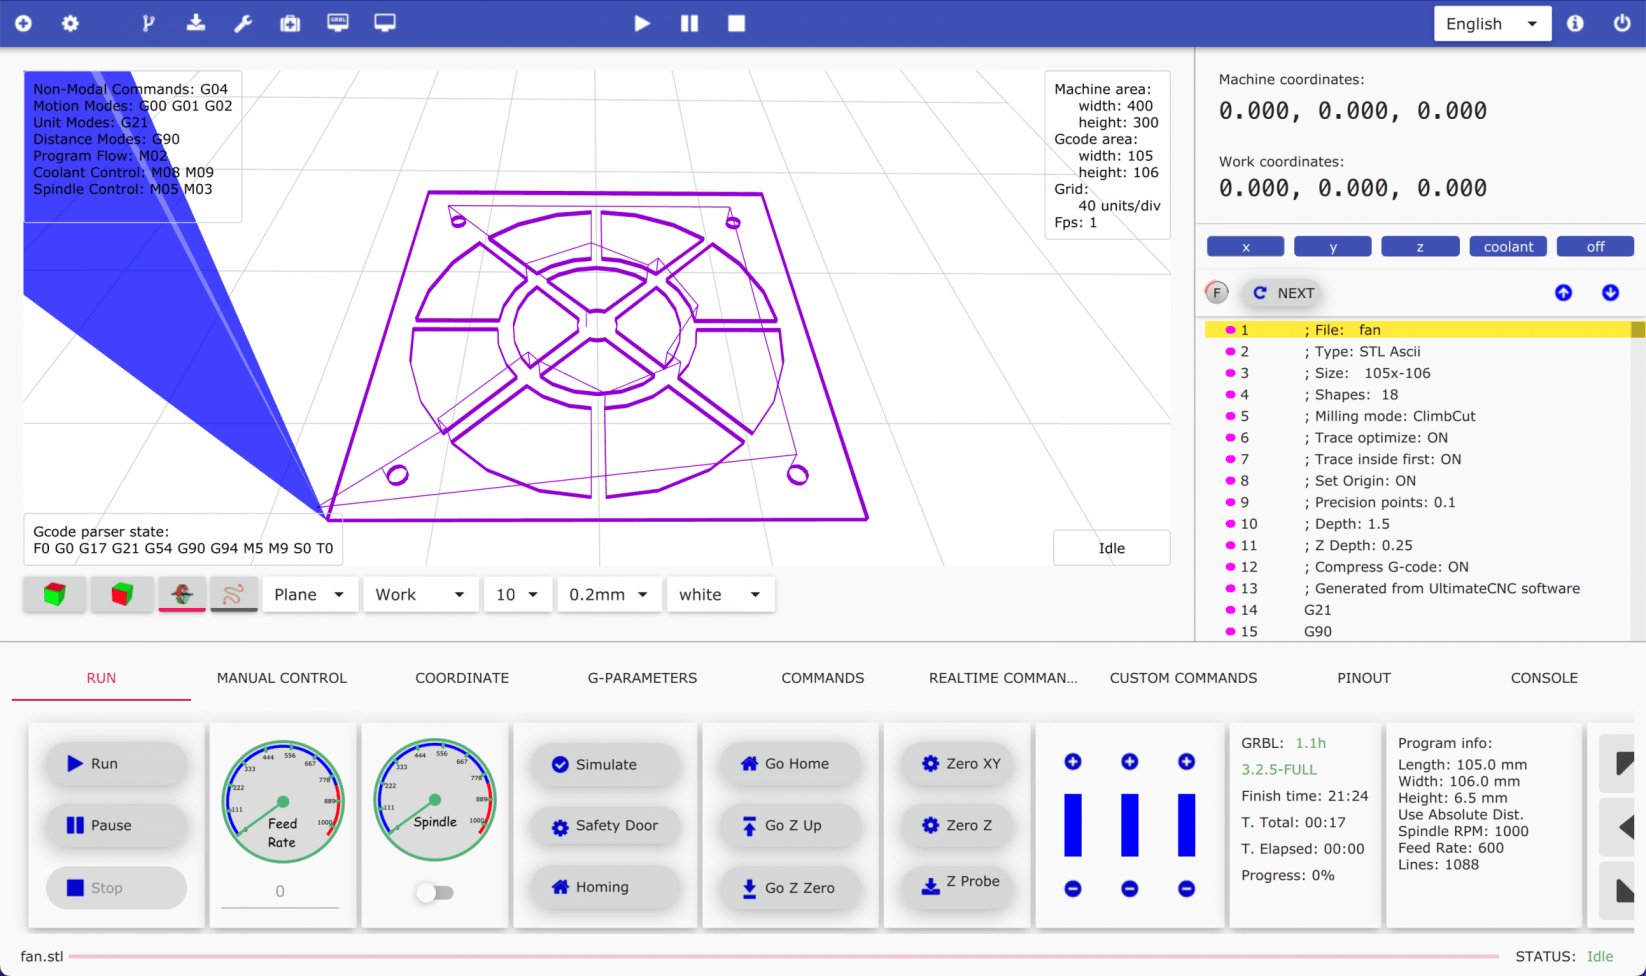The width and height of the screenshot is (1646, 976).
Task: Click the branch/fork icon in top toolbar
Action: click(148, 23)
